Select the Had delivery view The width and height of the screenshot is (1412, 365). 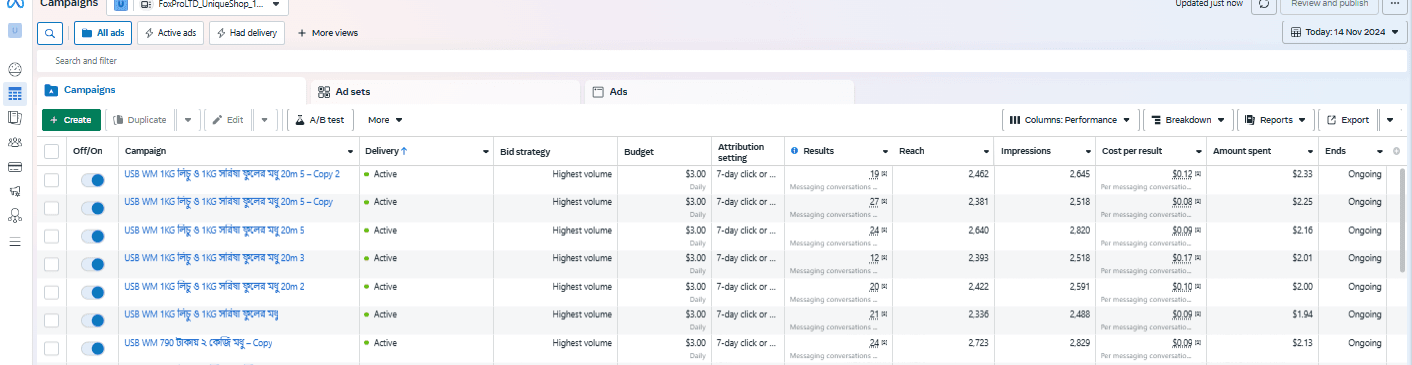[247, 33]
